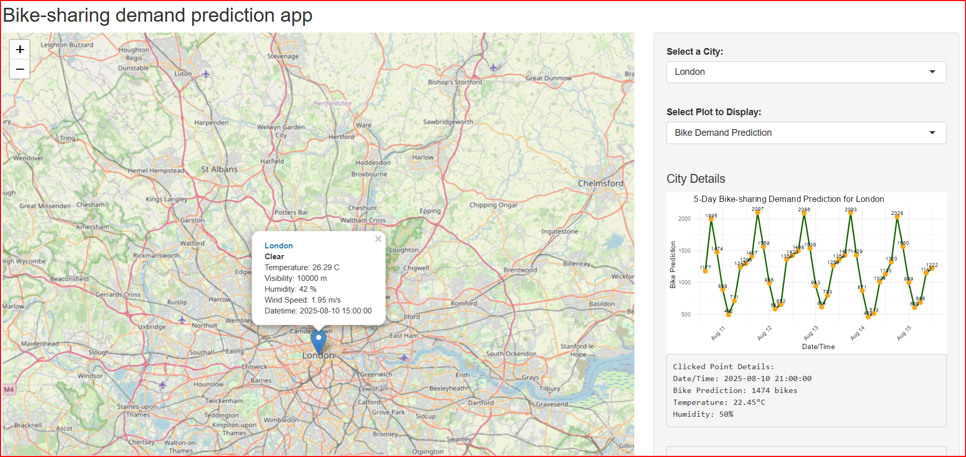Click the Slough label on map

tap(99, 352)
